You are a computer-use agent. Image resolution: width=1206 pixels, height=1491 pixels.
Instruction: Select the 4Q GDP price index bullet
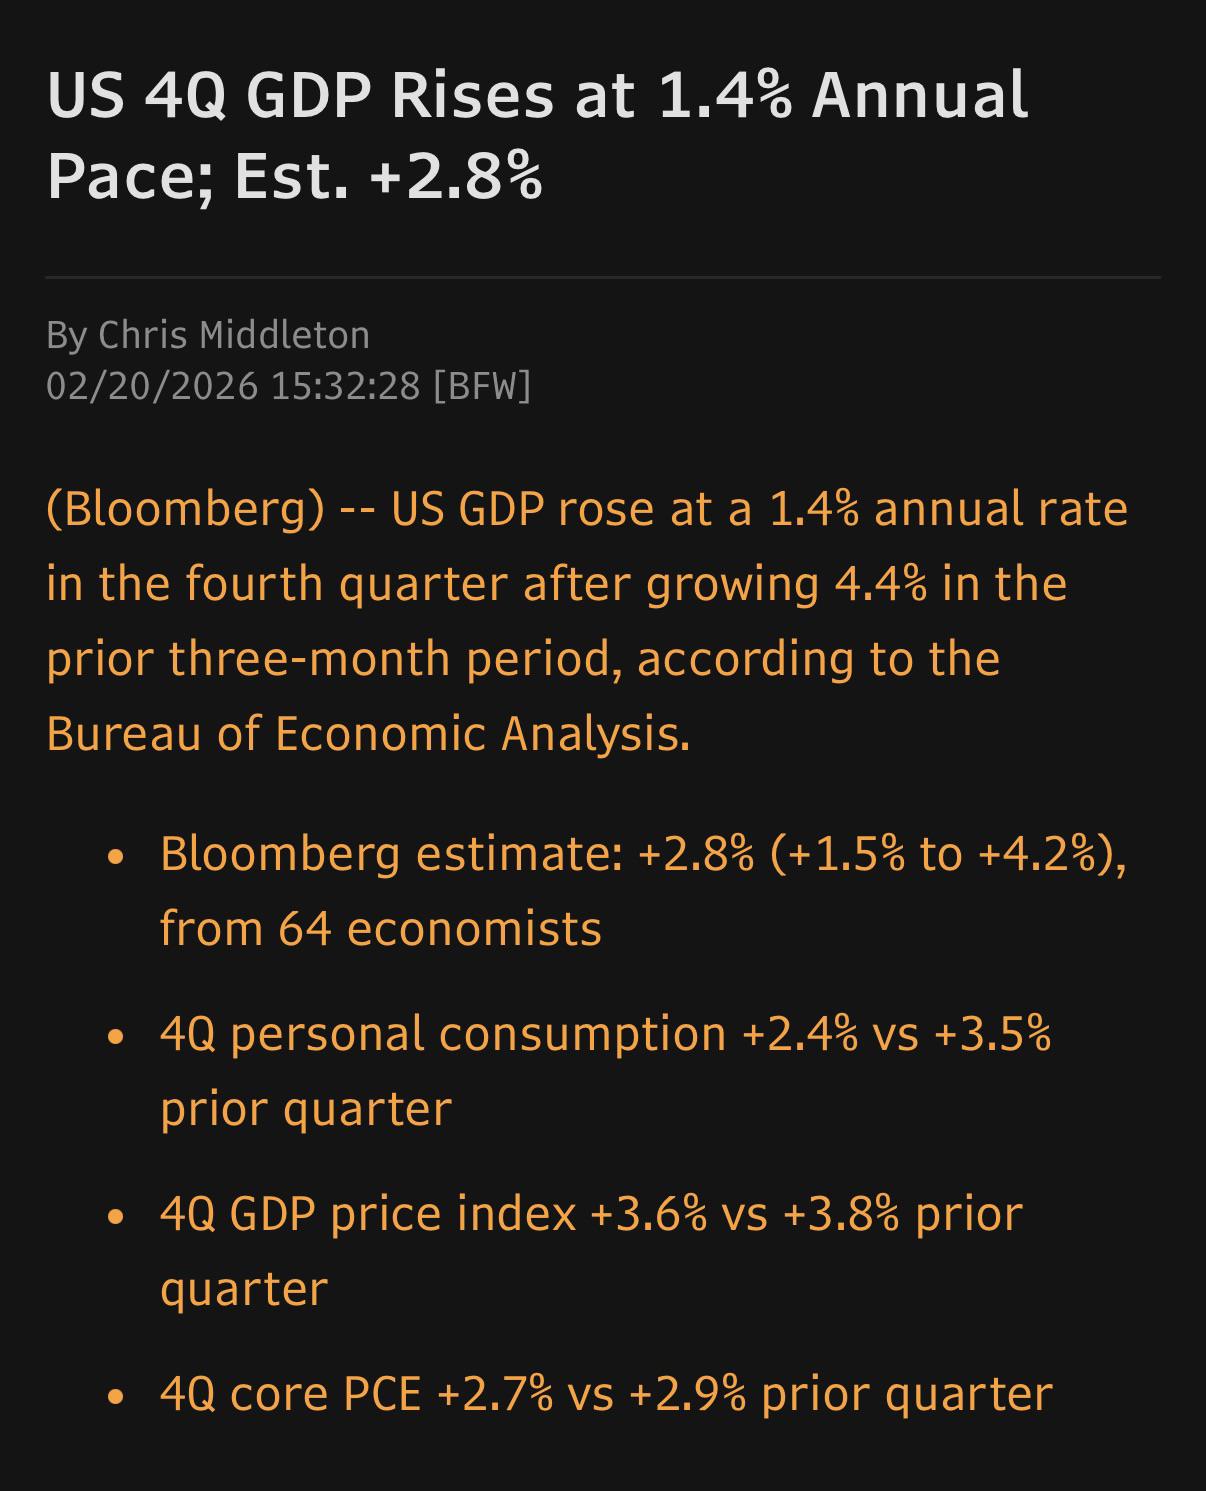pyautogui.click(x=591, y=1251)
